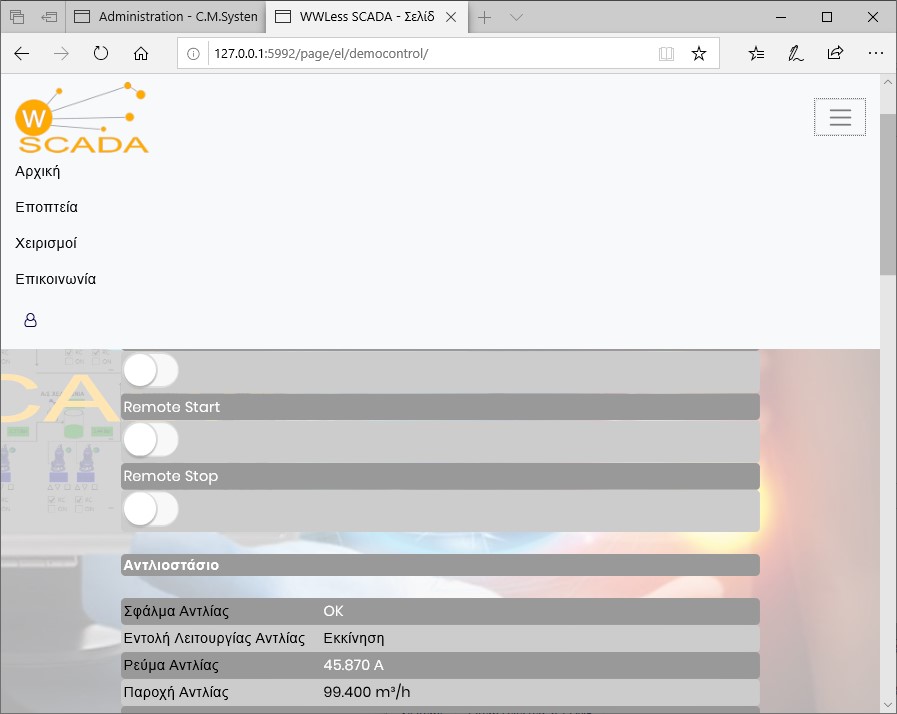Image resolution: width=897 pixels, height=714 pixels.
Task: Navigate to Αρχική link
Action: click(x=38, y=171)
